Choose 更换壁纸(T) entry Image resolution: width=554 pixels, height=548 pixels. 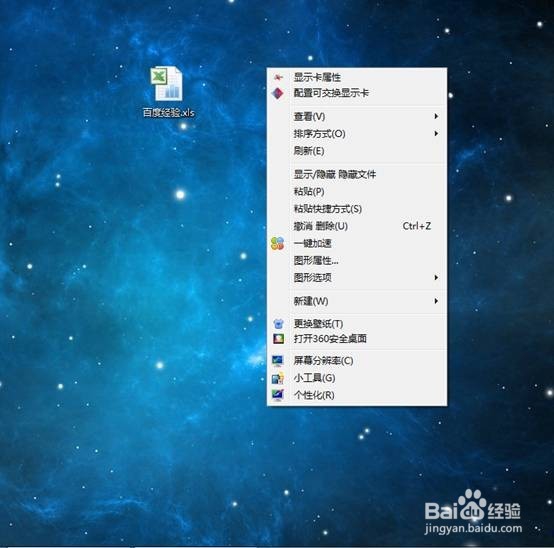click(x=357, y=323)
